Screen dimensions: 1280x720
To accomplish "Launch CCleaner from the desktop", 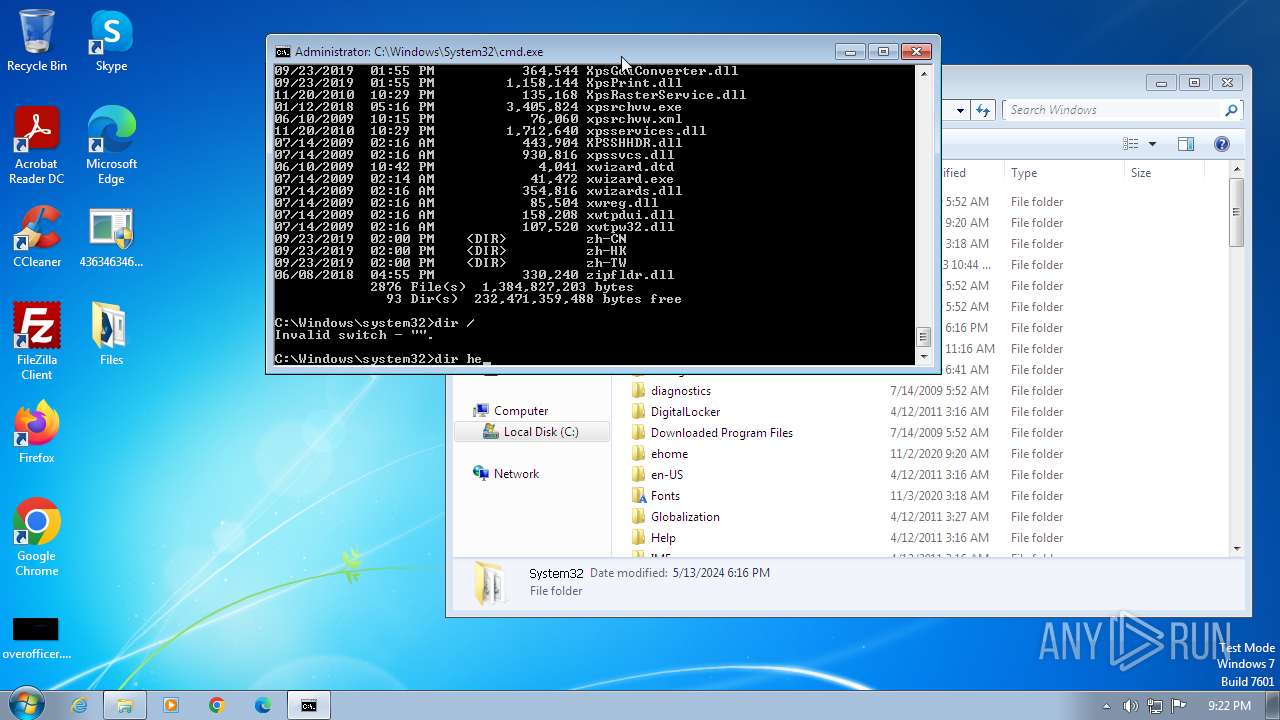I will tap(37, 237).
